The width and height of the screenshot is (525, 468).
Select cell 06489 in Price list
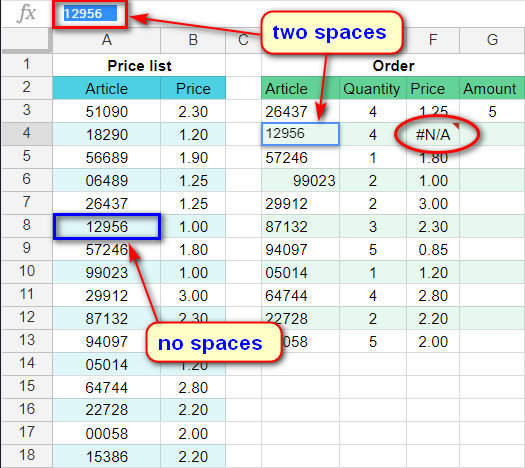[x=106, y=181]
